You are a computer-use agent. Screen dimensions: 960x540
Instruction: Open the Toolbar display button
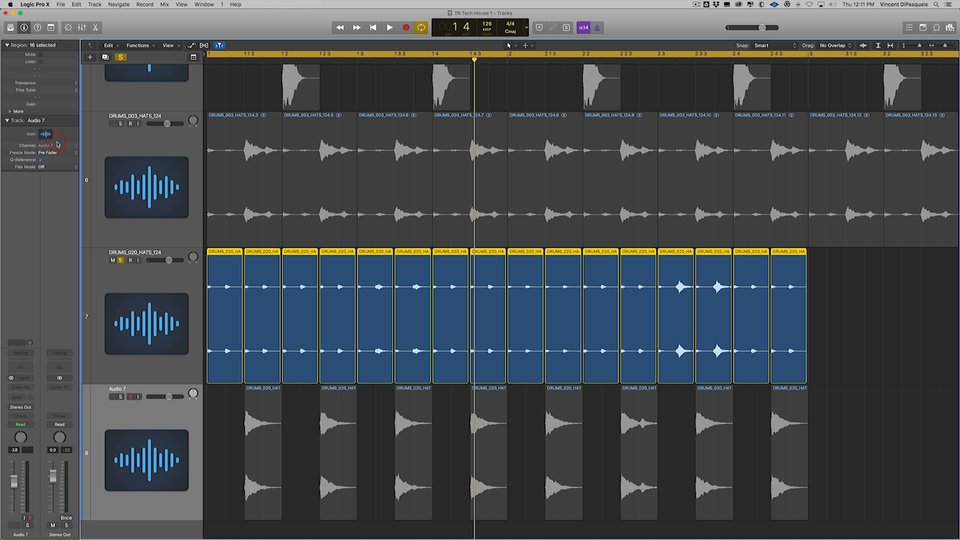point(51,28)
